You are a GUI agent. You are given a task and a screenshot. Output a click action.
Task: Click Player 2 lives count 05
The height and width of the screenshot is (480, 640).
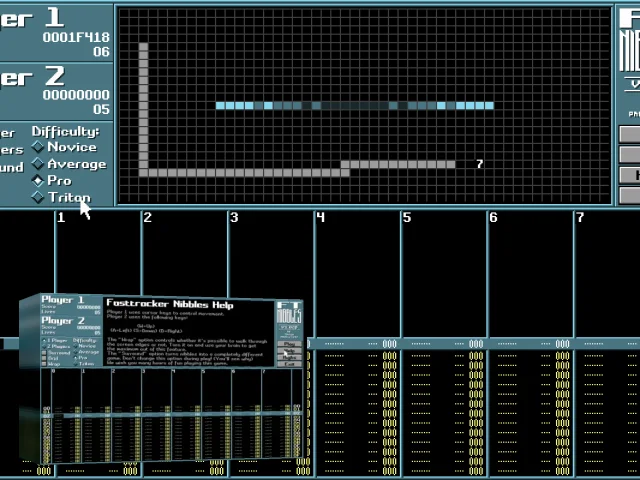point(101,109)
